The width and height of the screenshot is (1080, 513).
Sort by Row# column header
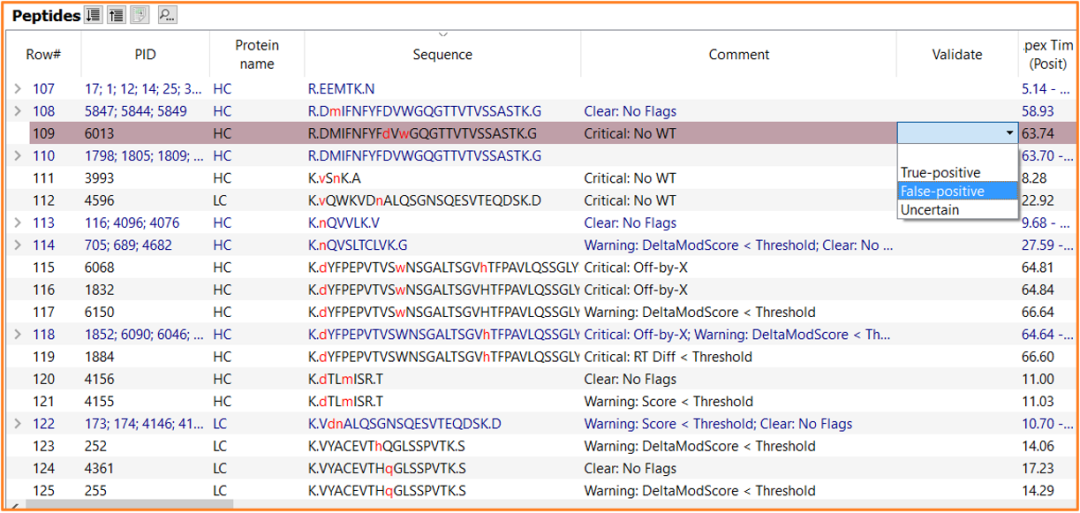[44, 54]
